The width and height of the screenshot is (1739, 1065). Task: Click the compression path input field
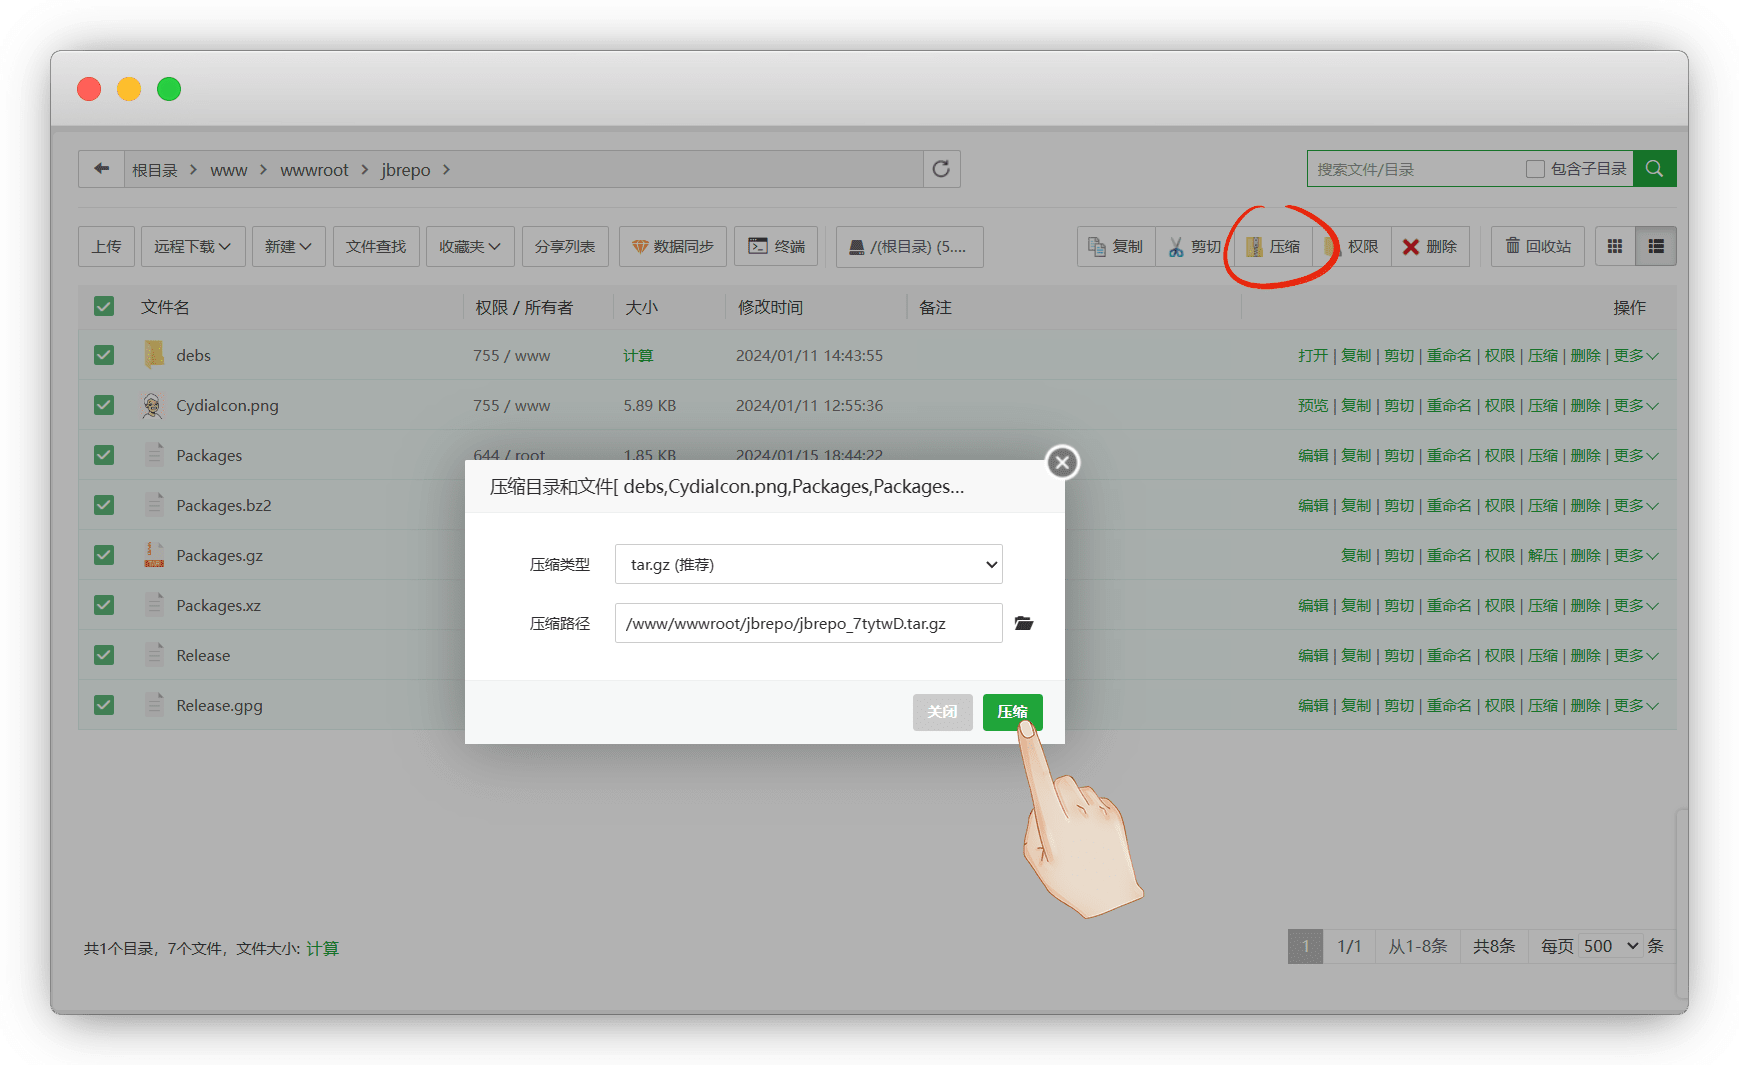[808, 623]
